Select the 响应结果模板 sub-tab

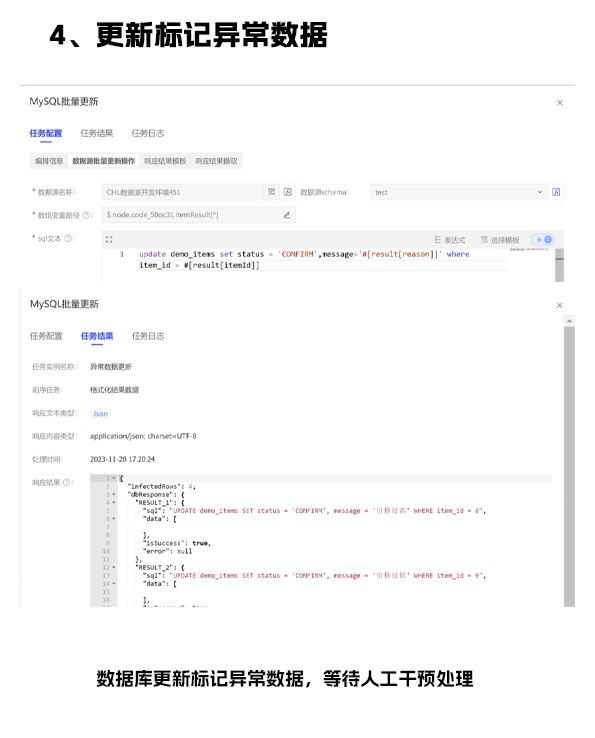[165, 161]
